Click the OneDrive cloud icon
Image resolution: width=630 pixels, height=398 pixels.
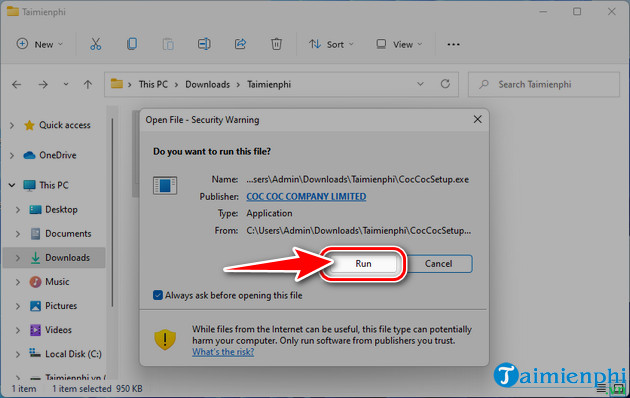[29, 155]
